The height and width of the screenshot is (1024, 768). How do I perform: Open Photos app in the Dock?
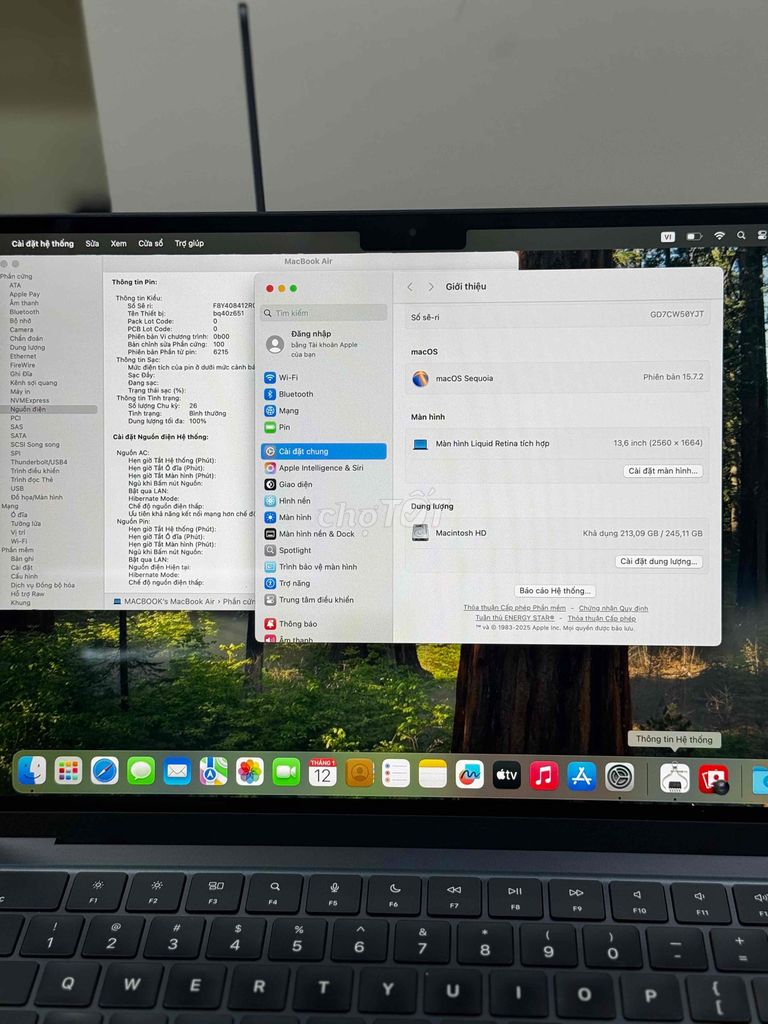click(x=249, y=773)
